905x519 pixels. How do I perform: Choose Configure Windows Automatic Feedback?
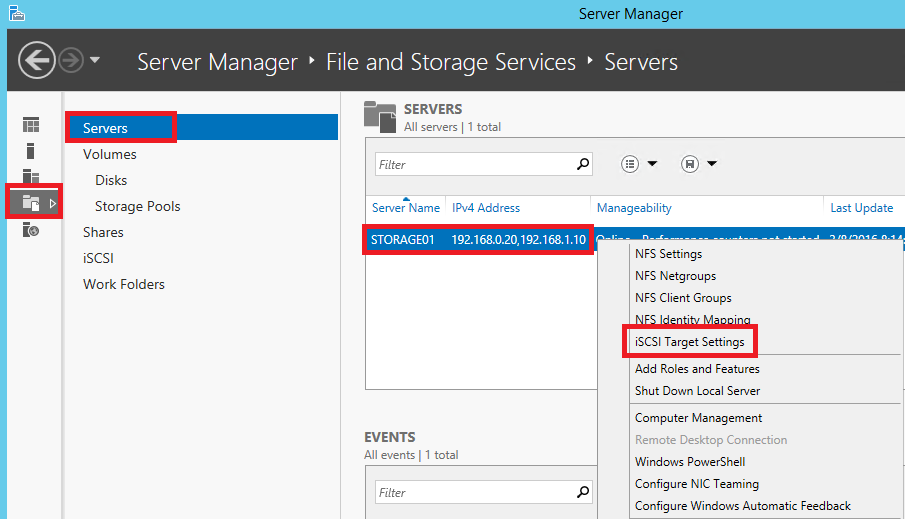click(x=742, y=506)
